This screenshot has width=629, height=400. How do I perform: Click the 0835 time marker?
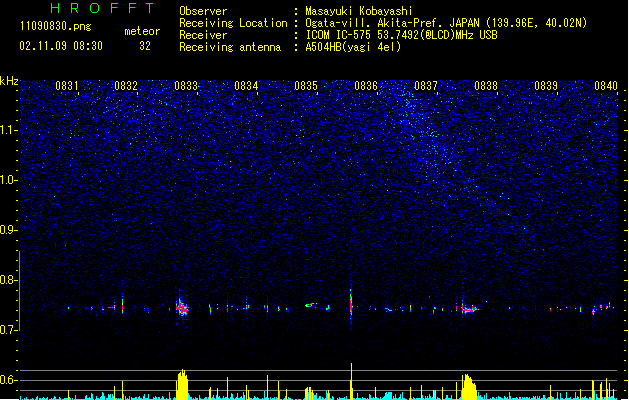pos(306,86)
